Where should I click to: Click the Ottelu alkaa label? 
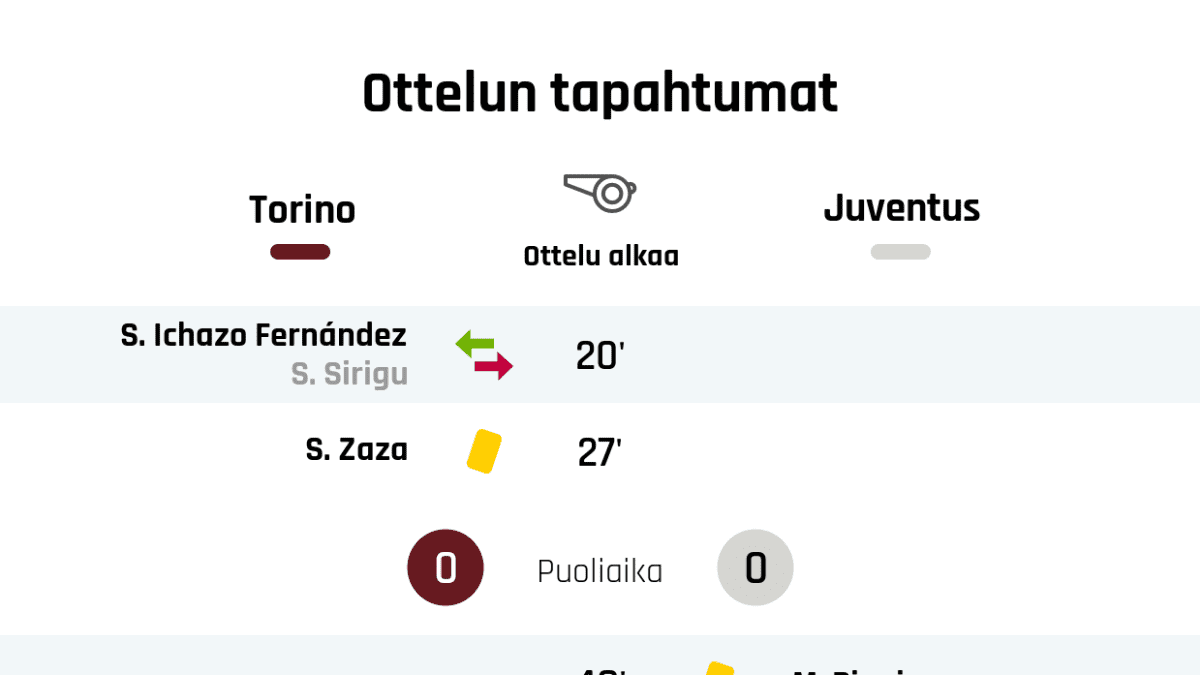coord(601,256)
